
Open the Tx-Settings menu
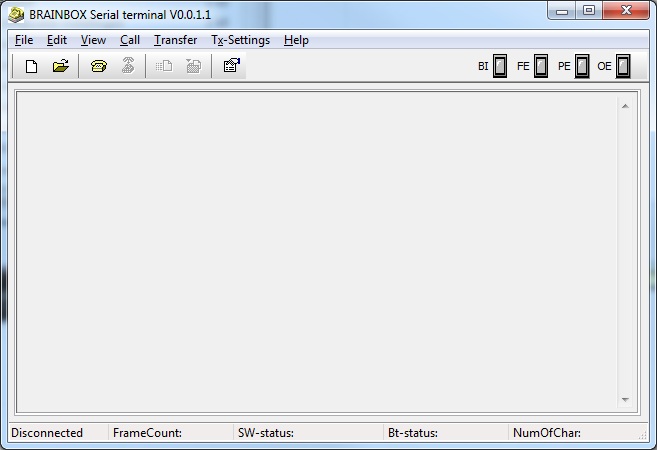tap(241, 40)
